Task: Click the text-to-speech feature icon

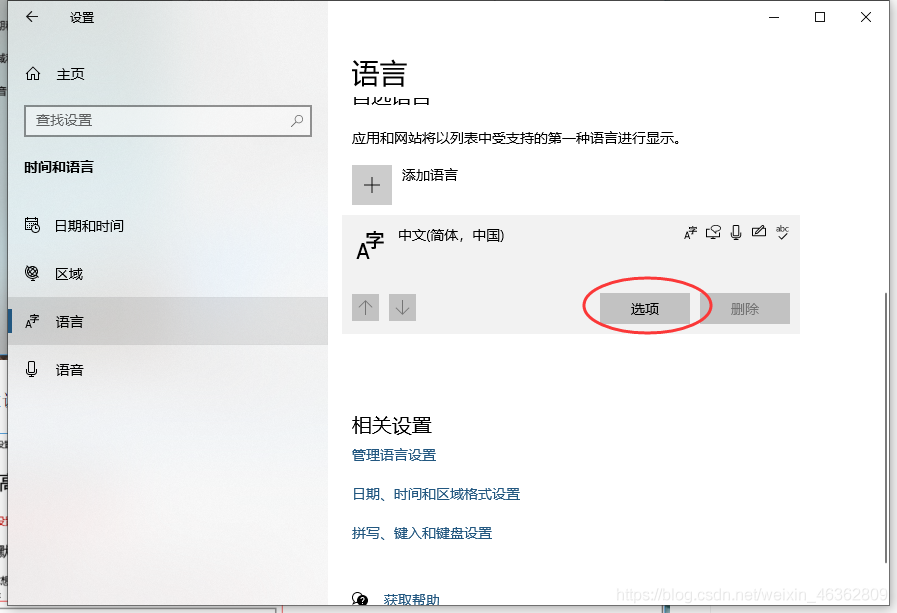Action: tap(713, 232)
